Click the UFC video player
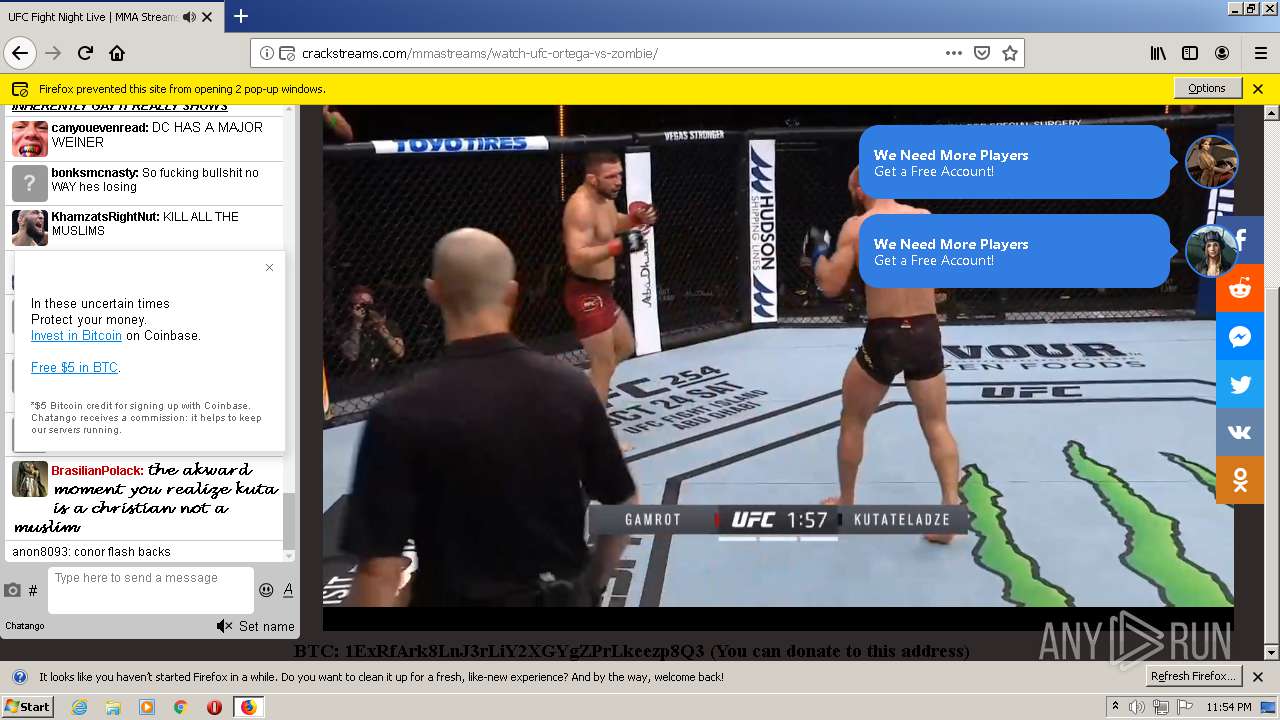The height and width of the screenshot is (720, 1280). [778, 366]
